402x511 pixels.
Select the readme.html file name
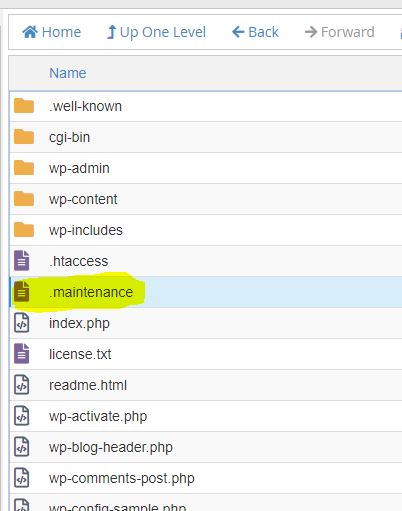88,385
